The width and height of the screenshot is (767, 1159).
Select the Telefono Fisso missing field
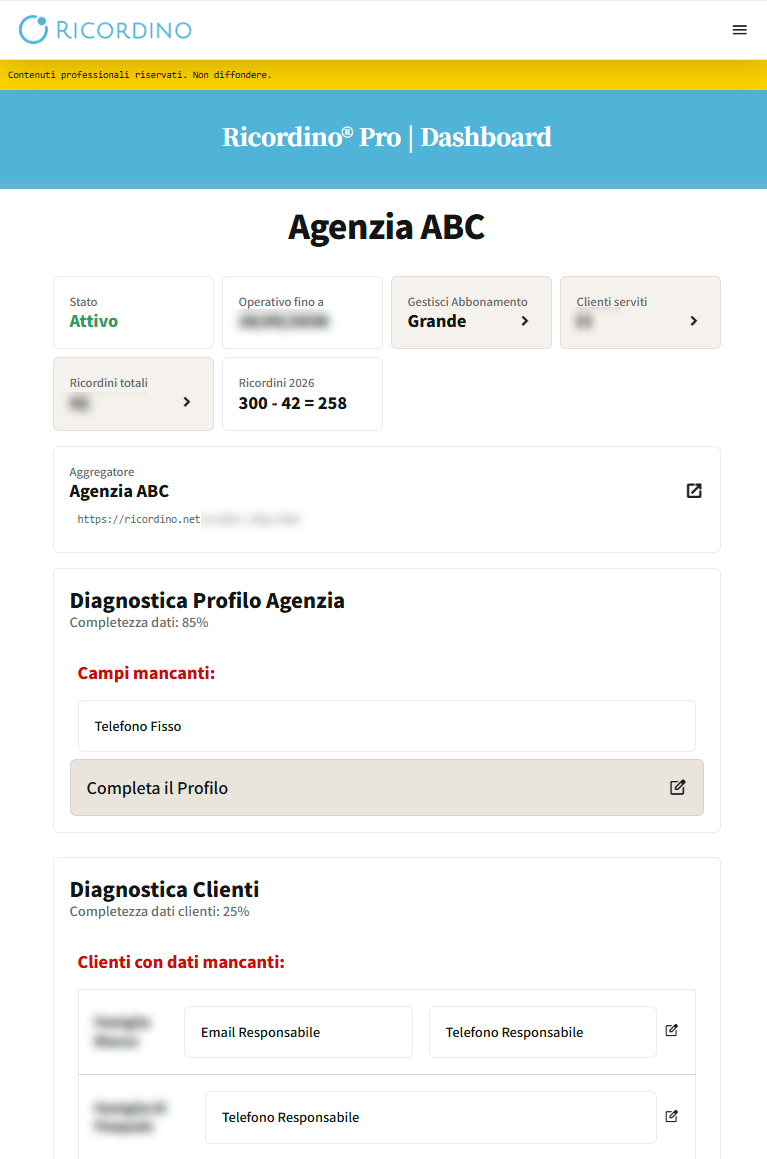(386, 726)
